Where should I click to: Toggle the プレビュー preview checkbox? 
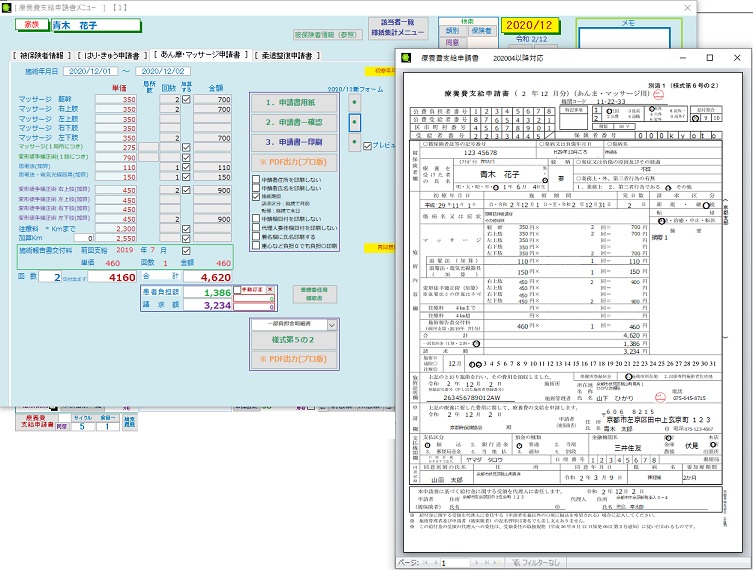(367, 146)
